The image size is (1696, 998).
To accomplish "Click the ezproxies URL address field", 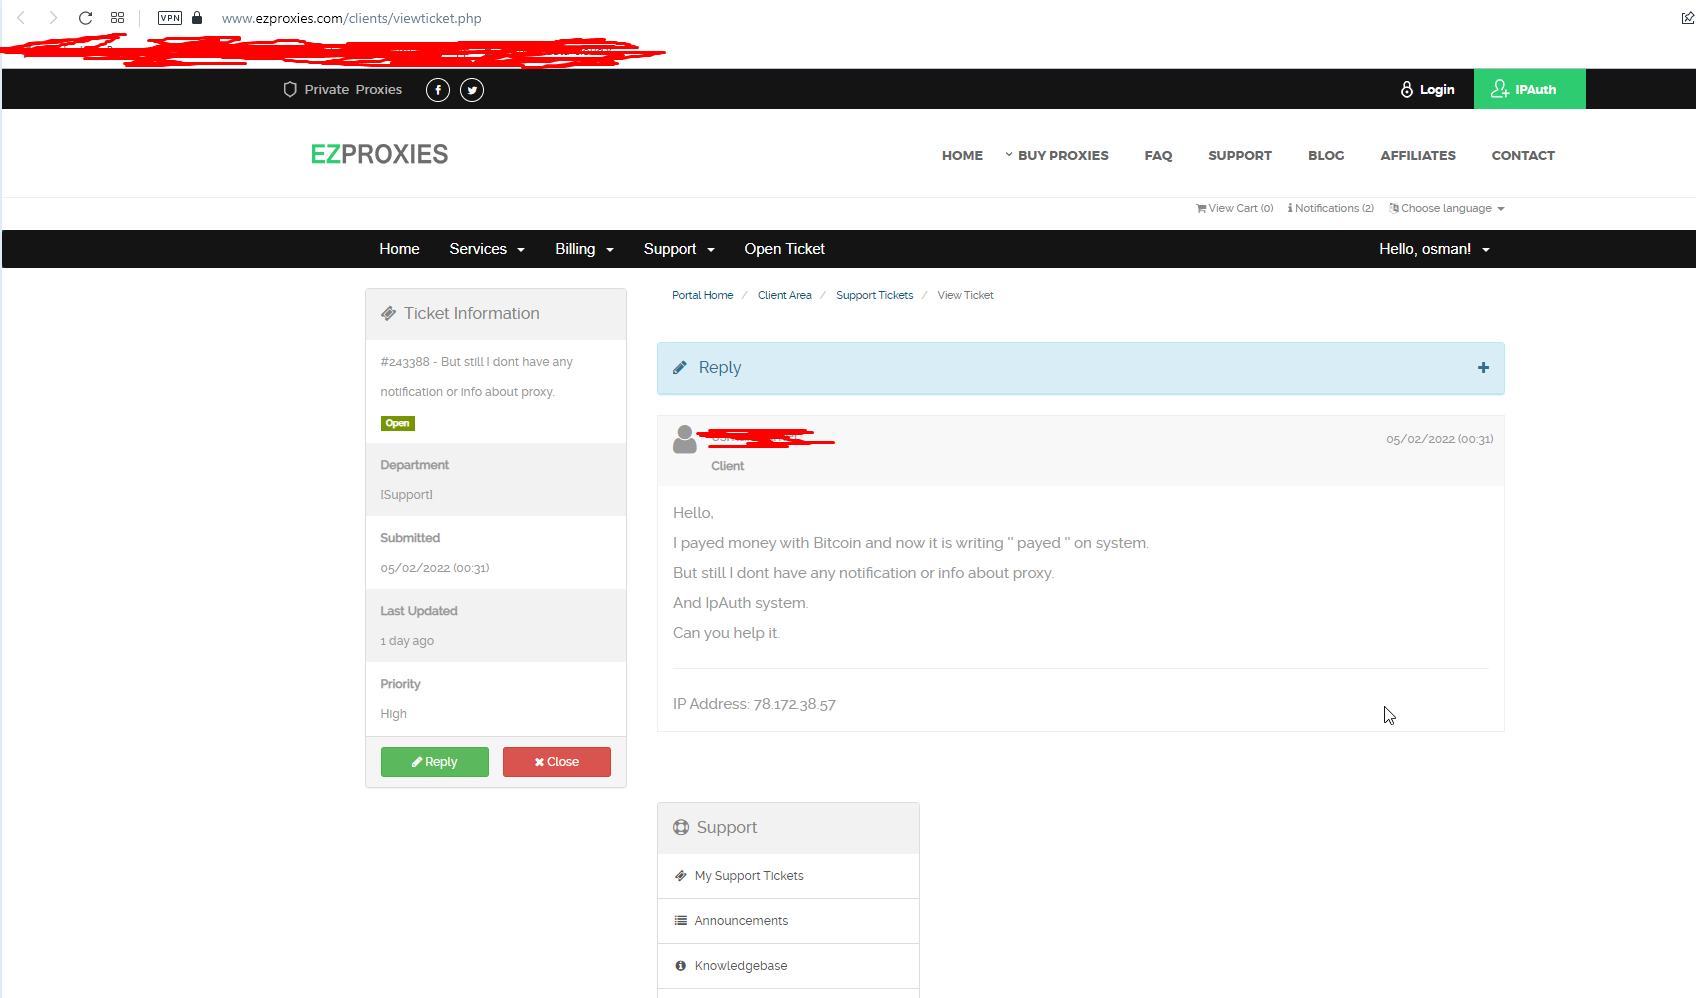I will point(351,18).
